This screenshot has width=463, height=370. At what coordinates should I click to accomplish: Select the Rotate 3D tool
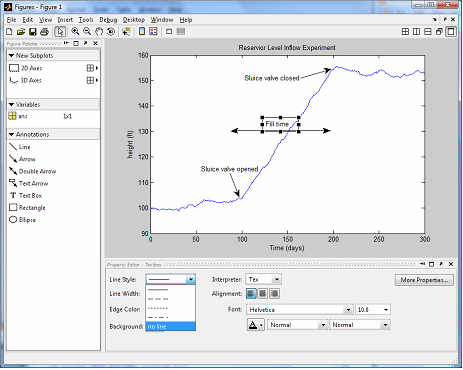point(111,32)
